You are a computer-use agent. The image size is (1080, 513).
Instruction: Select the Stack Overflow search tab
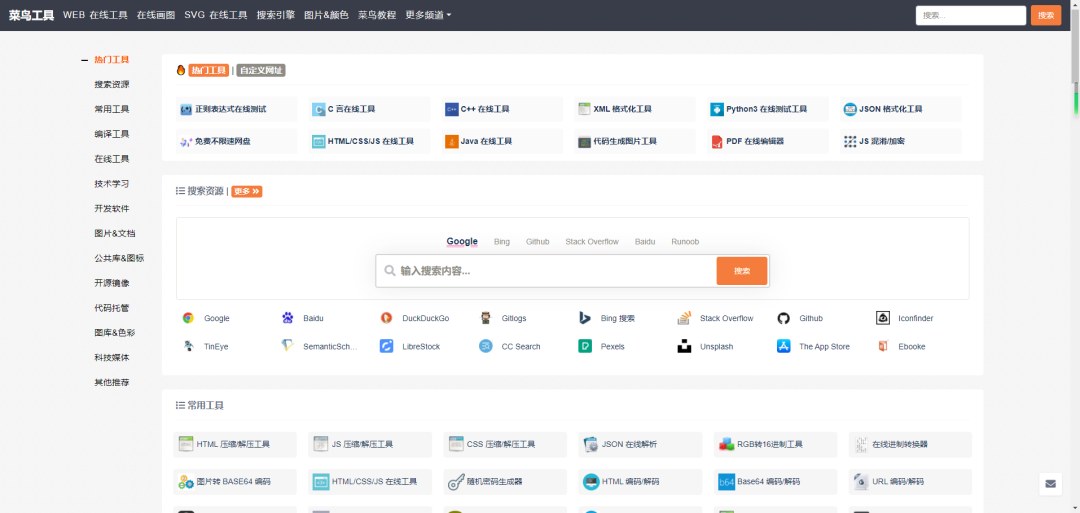(x=592, y=242)
